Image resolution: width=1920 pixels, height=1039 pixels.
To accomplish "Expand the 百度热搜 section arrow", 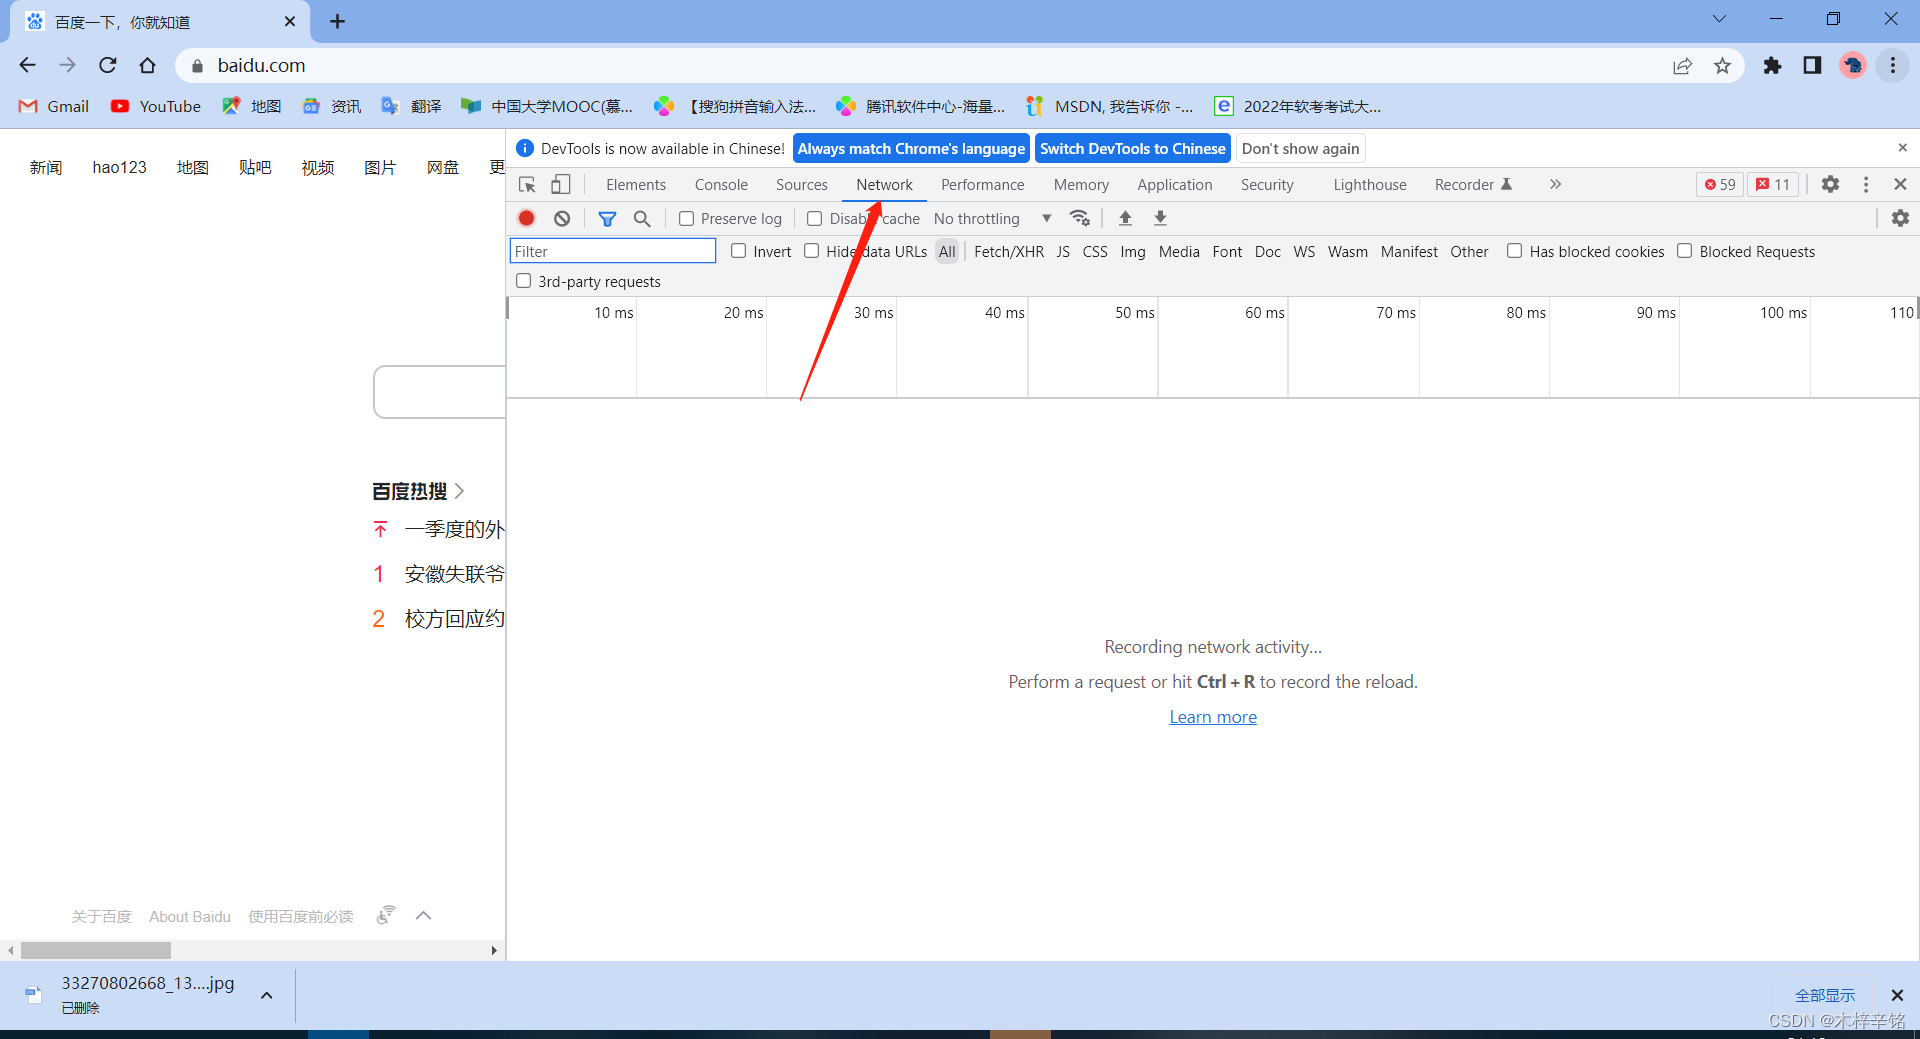I will click(x=459, y=491).
